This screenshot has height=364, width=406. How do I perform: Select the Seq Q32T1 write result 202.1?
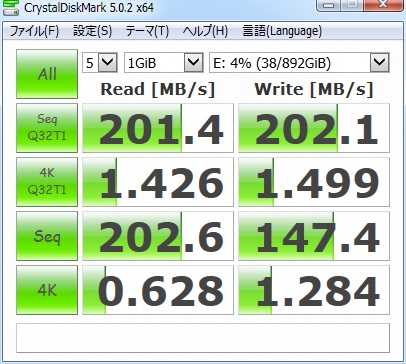314,128
